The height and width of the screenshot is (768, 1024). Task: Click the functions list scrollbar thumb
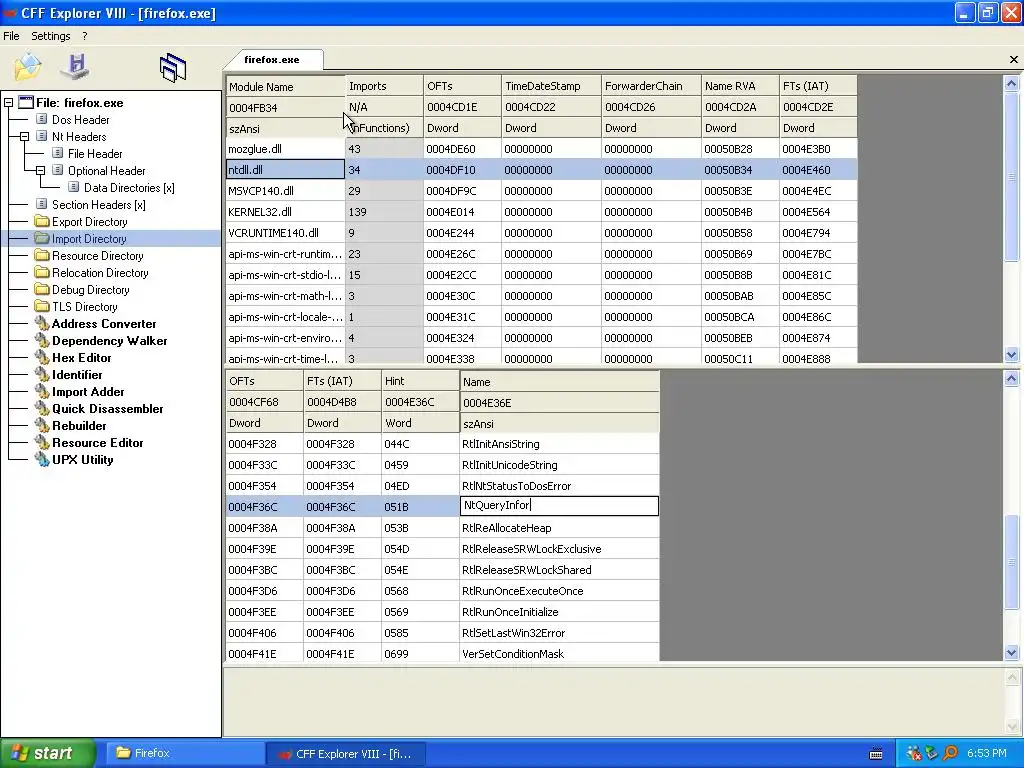[1012, 563]
